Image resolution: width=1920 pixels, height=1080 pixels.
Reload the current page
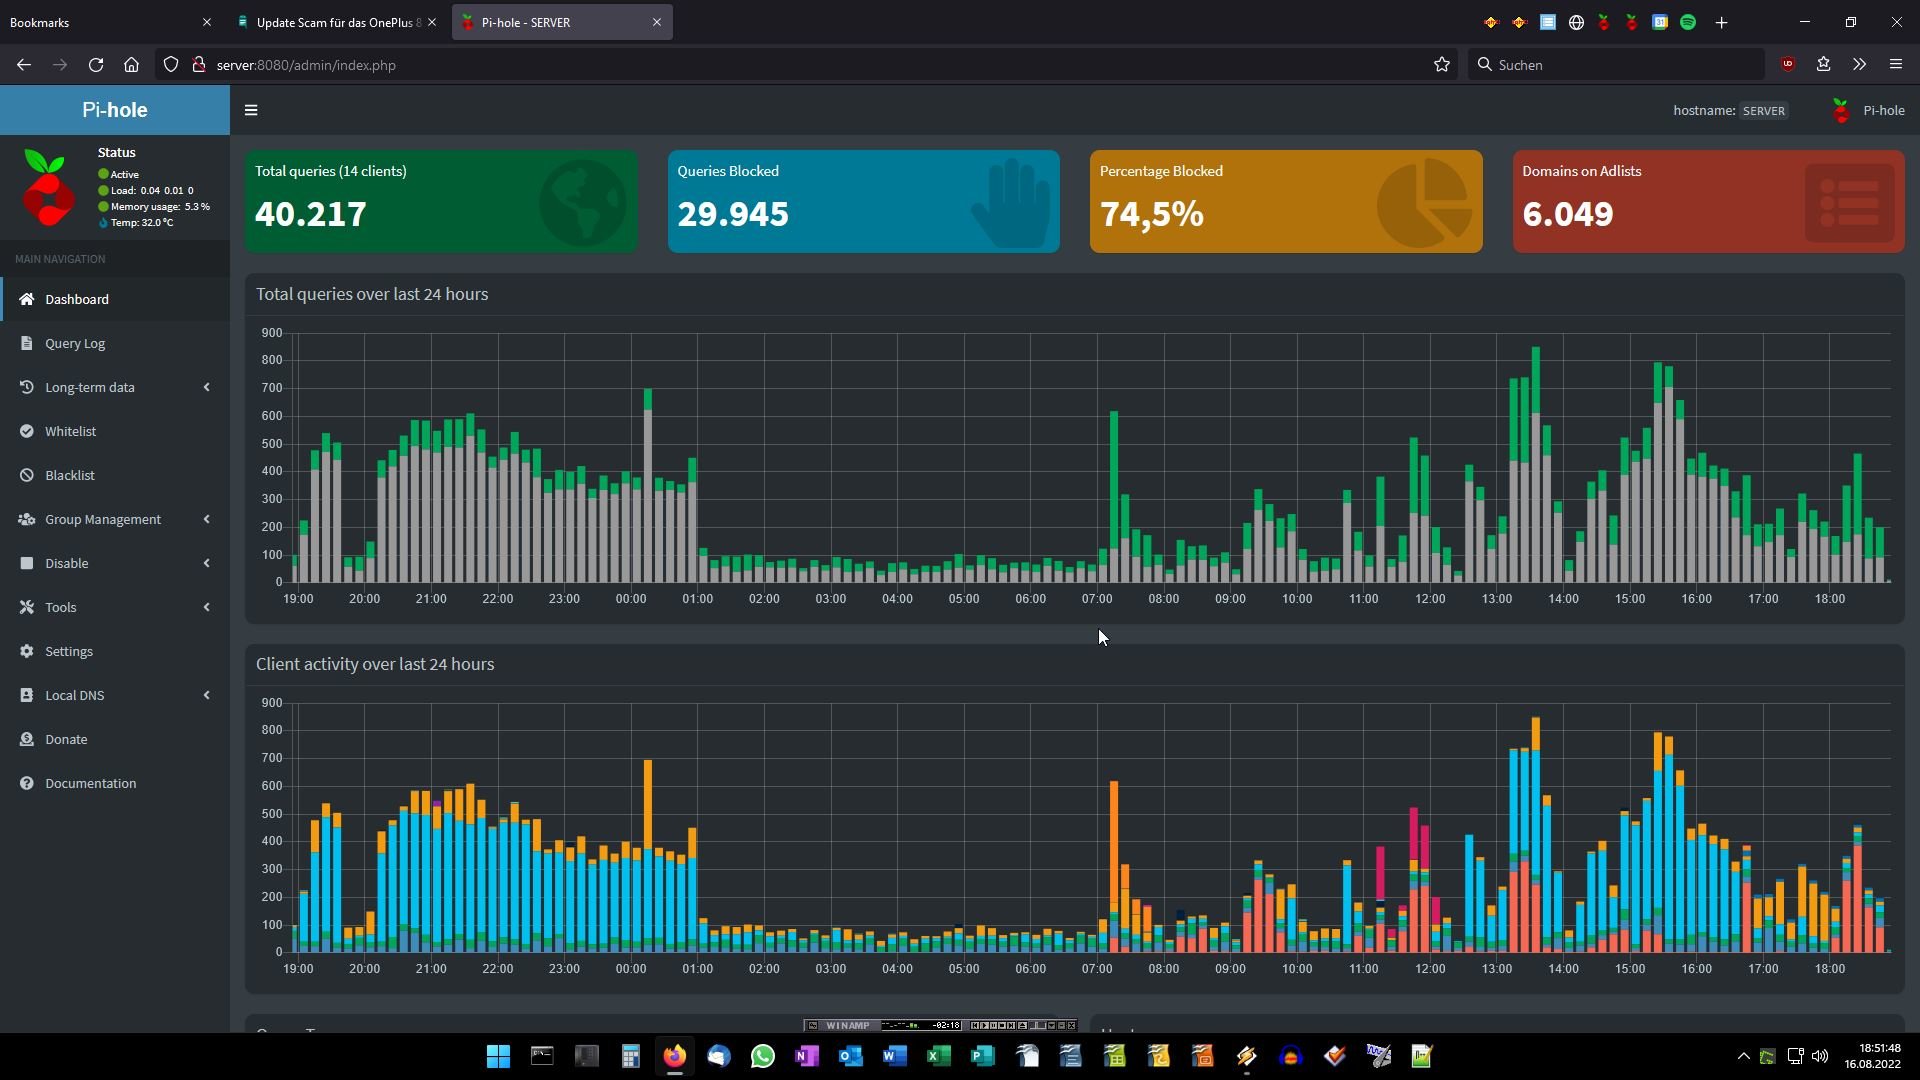(96, 64)
